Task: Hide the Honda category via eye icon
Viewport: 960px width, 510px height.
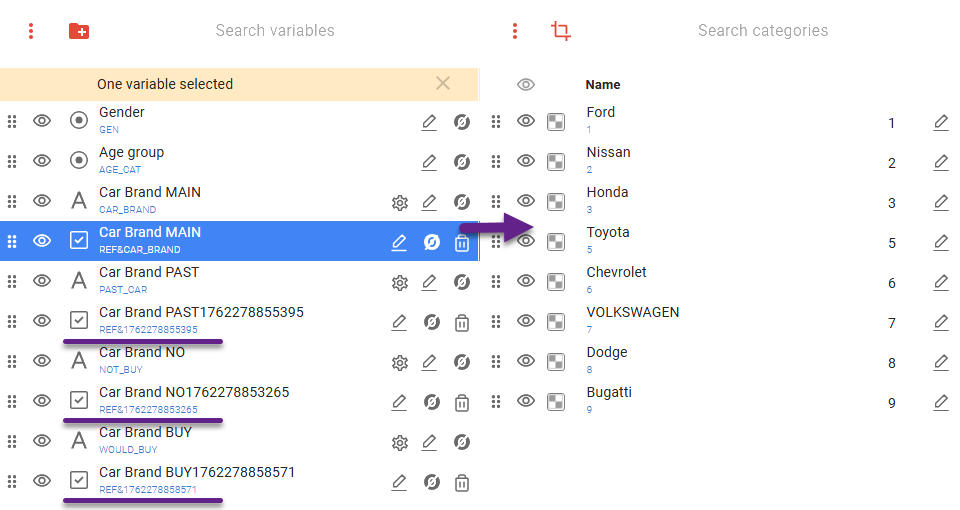Action: 526,201
